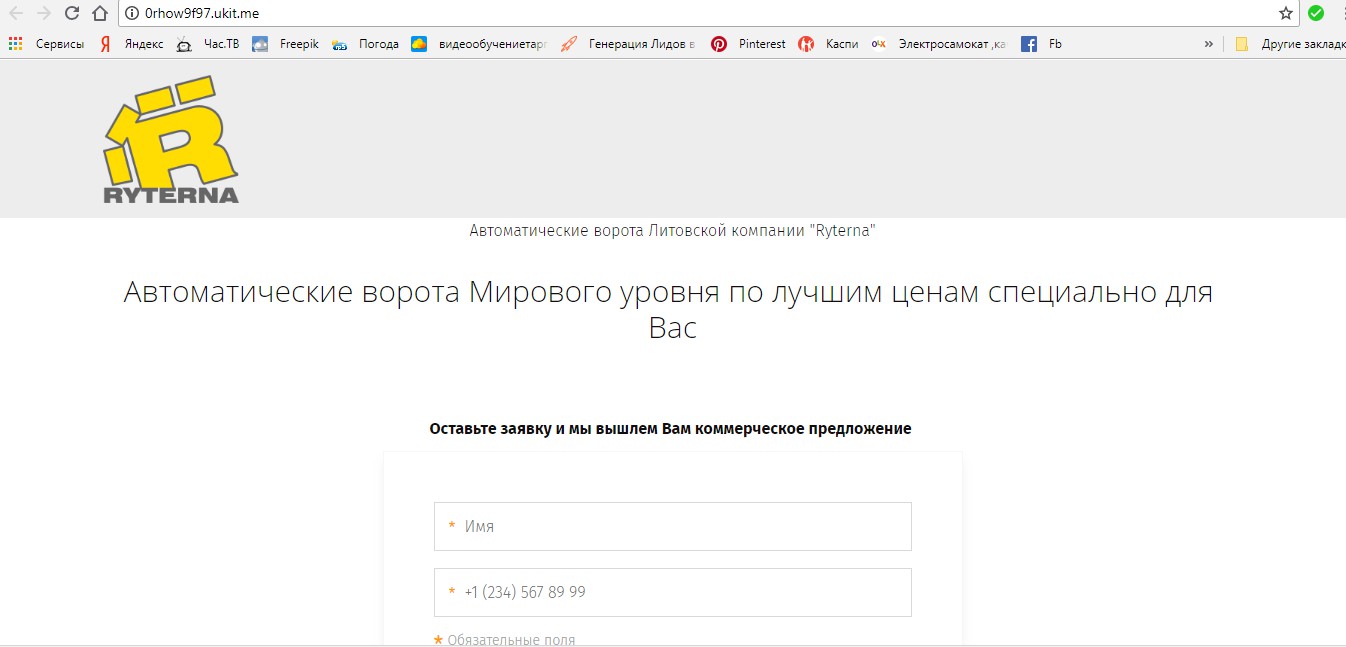Go forward with the browser forward arrow
The height and width of the screenshot is (647, 1346).
(x=43, y=13)
